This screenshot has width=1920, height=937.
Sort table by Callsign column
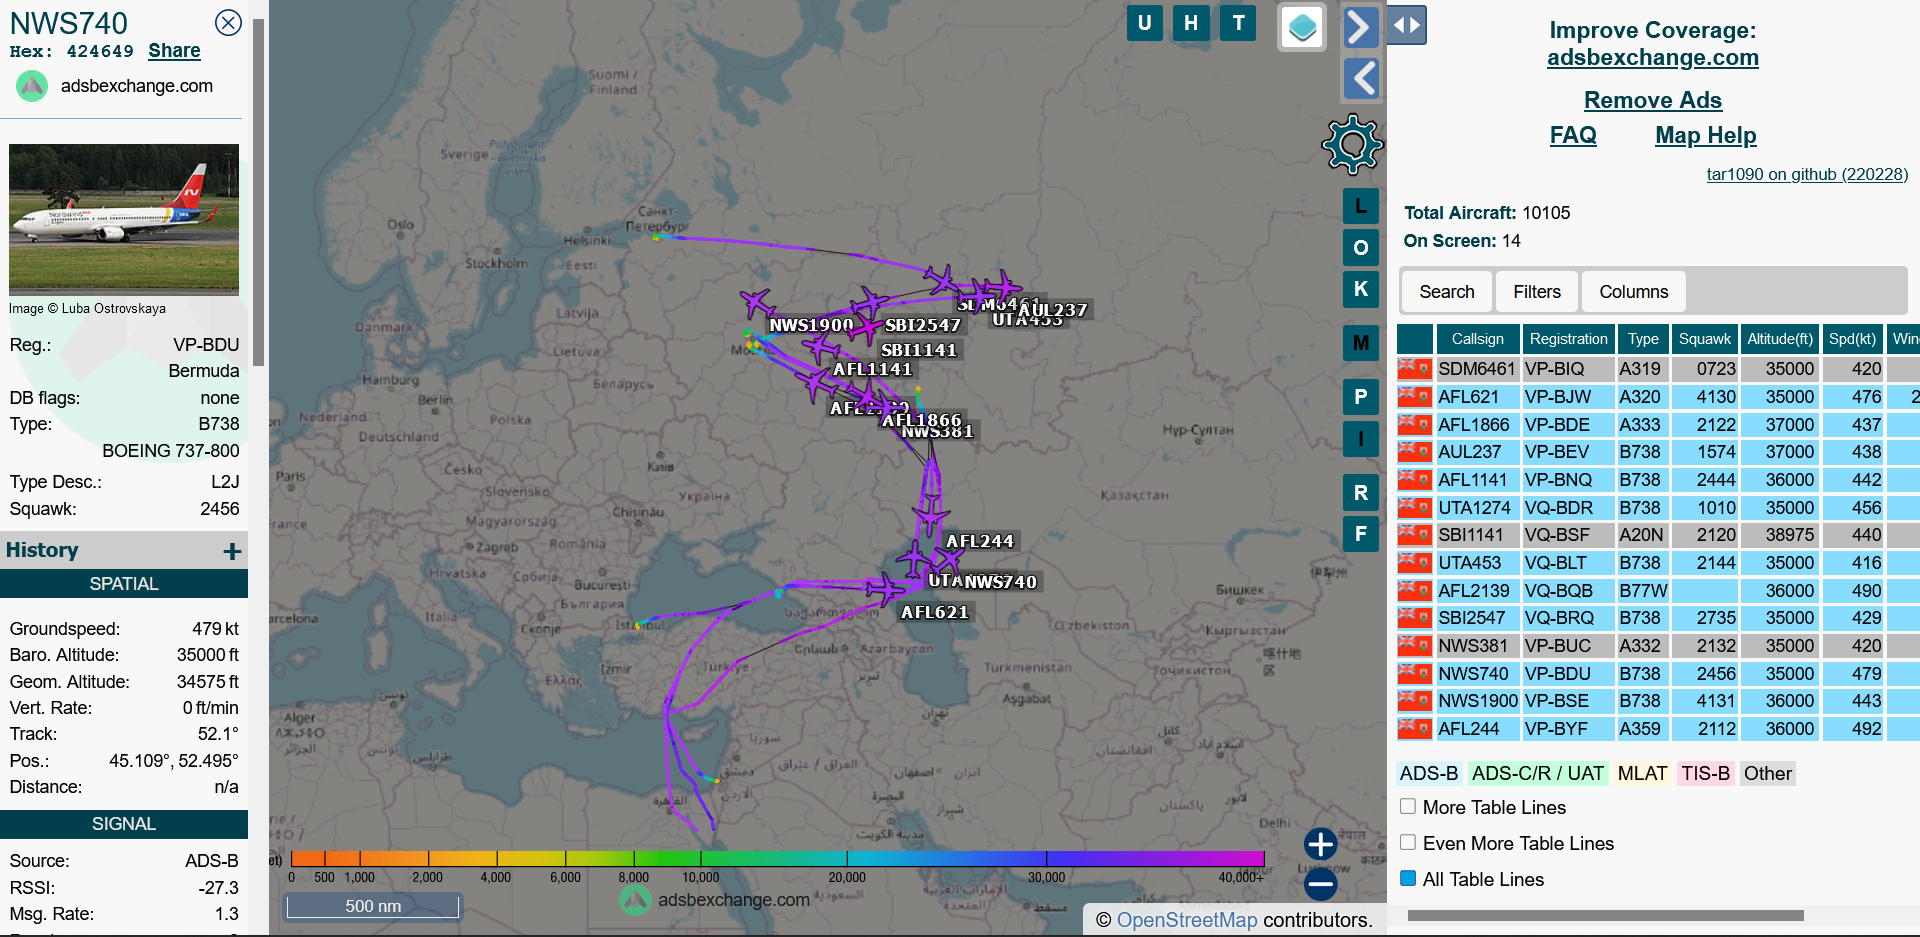click(1477, 339)
